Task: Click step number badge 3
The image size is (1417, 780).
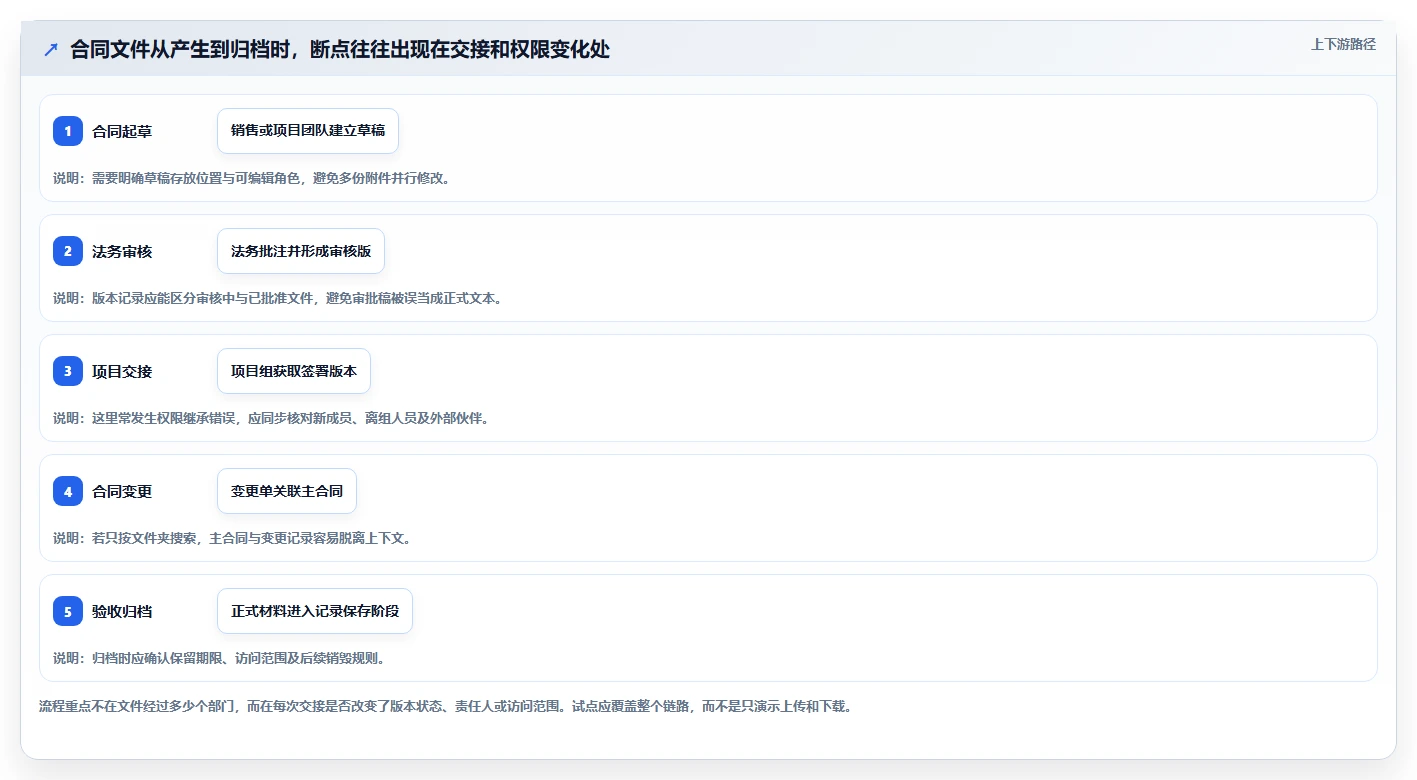Action: tap(68, 371)
